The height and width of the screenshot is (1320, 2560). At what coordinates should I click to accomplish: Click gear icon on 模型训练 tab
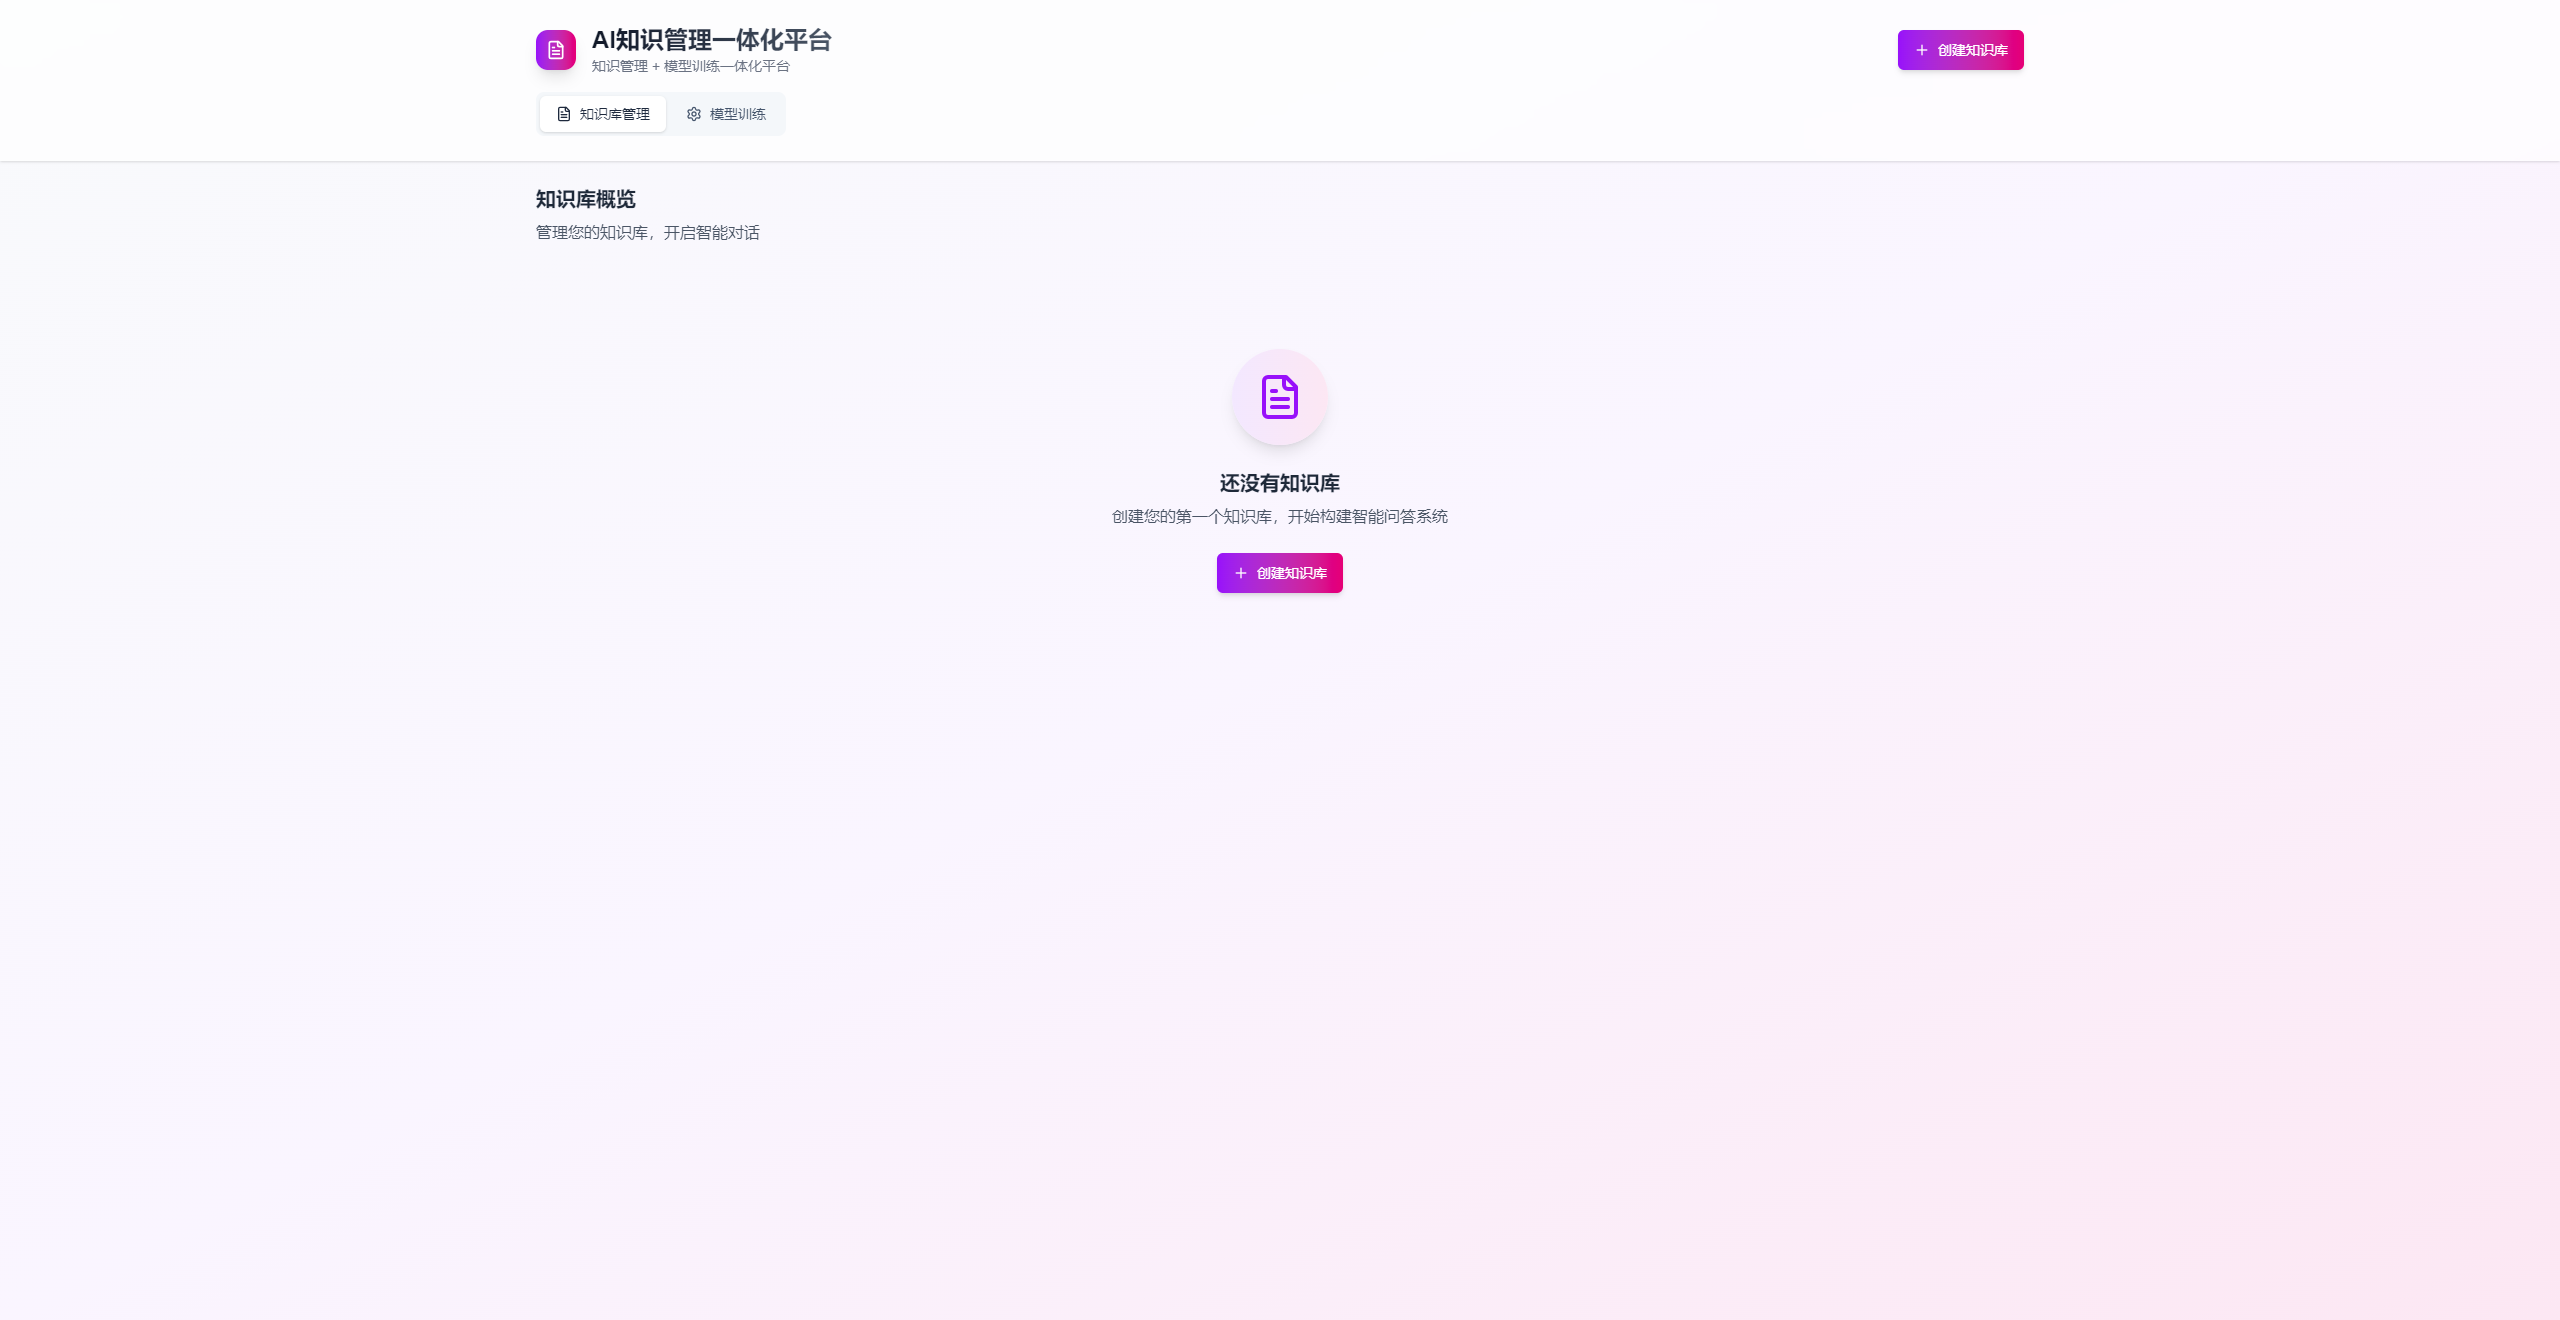coord(694,114)
